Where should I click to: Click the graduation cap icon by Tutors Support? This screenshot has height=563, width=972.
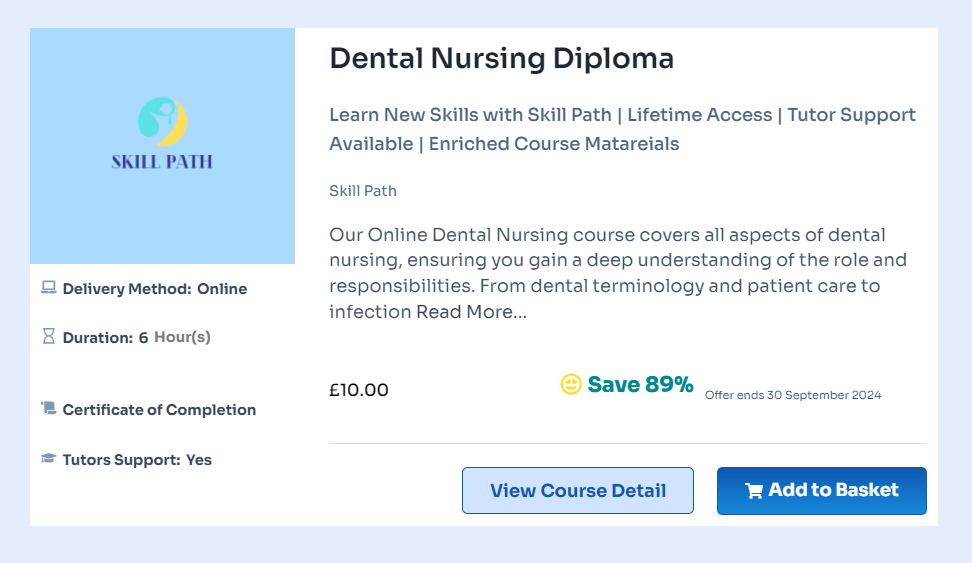[48, 459]
